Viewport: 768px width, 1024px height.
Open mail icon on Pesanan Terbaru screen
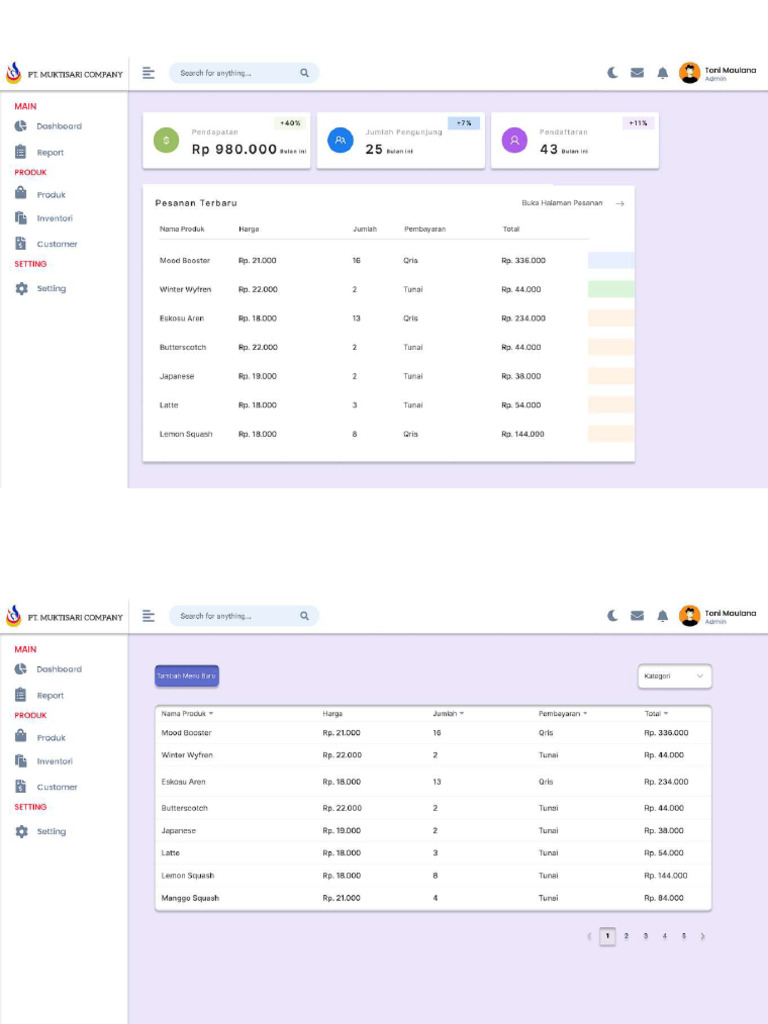(637, 72)
